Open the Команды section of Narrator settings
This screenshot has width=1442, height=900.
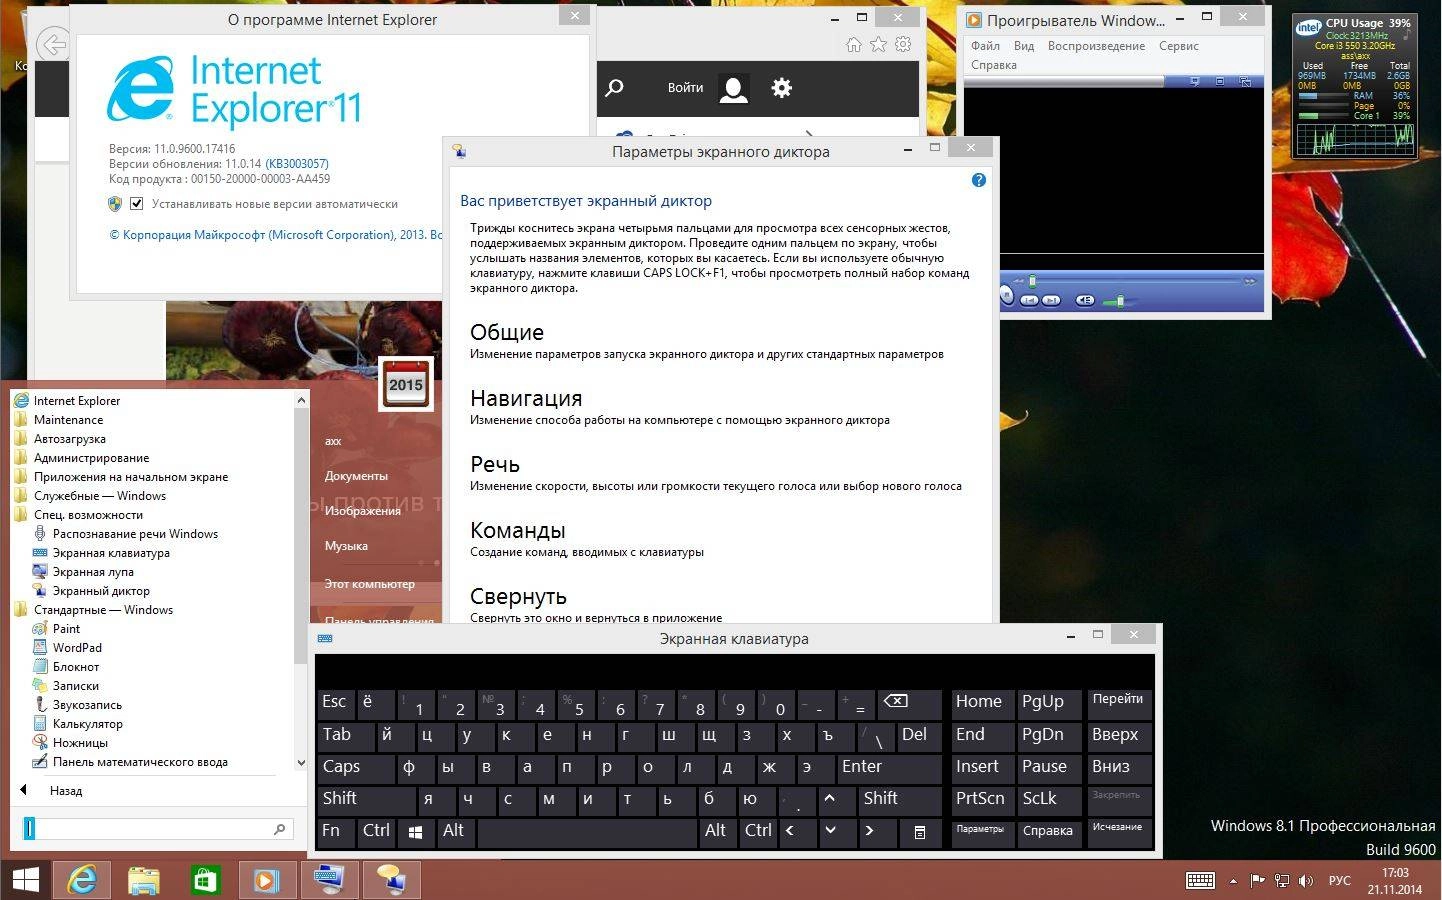[518, 530]
